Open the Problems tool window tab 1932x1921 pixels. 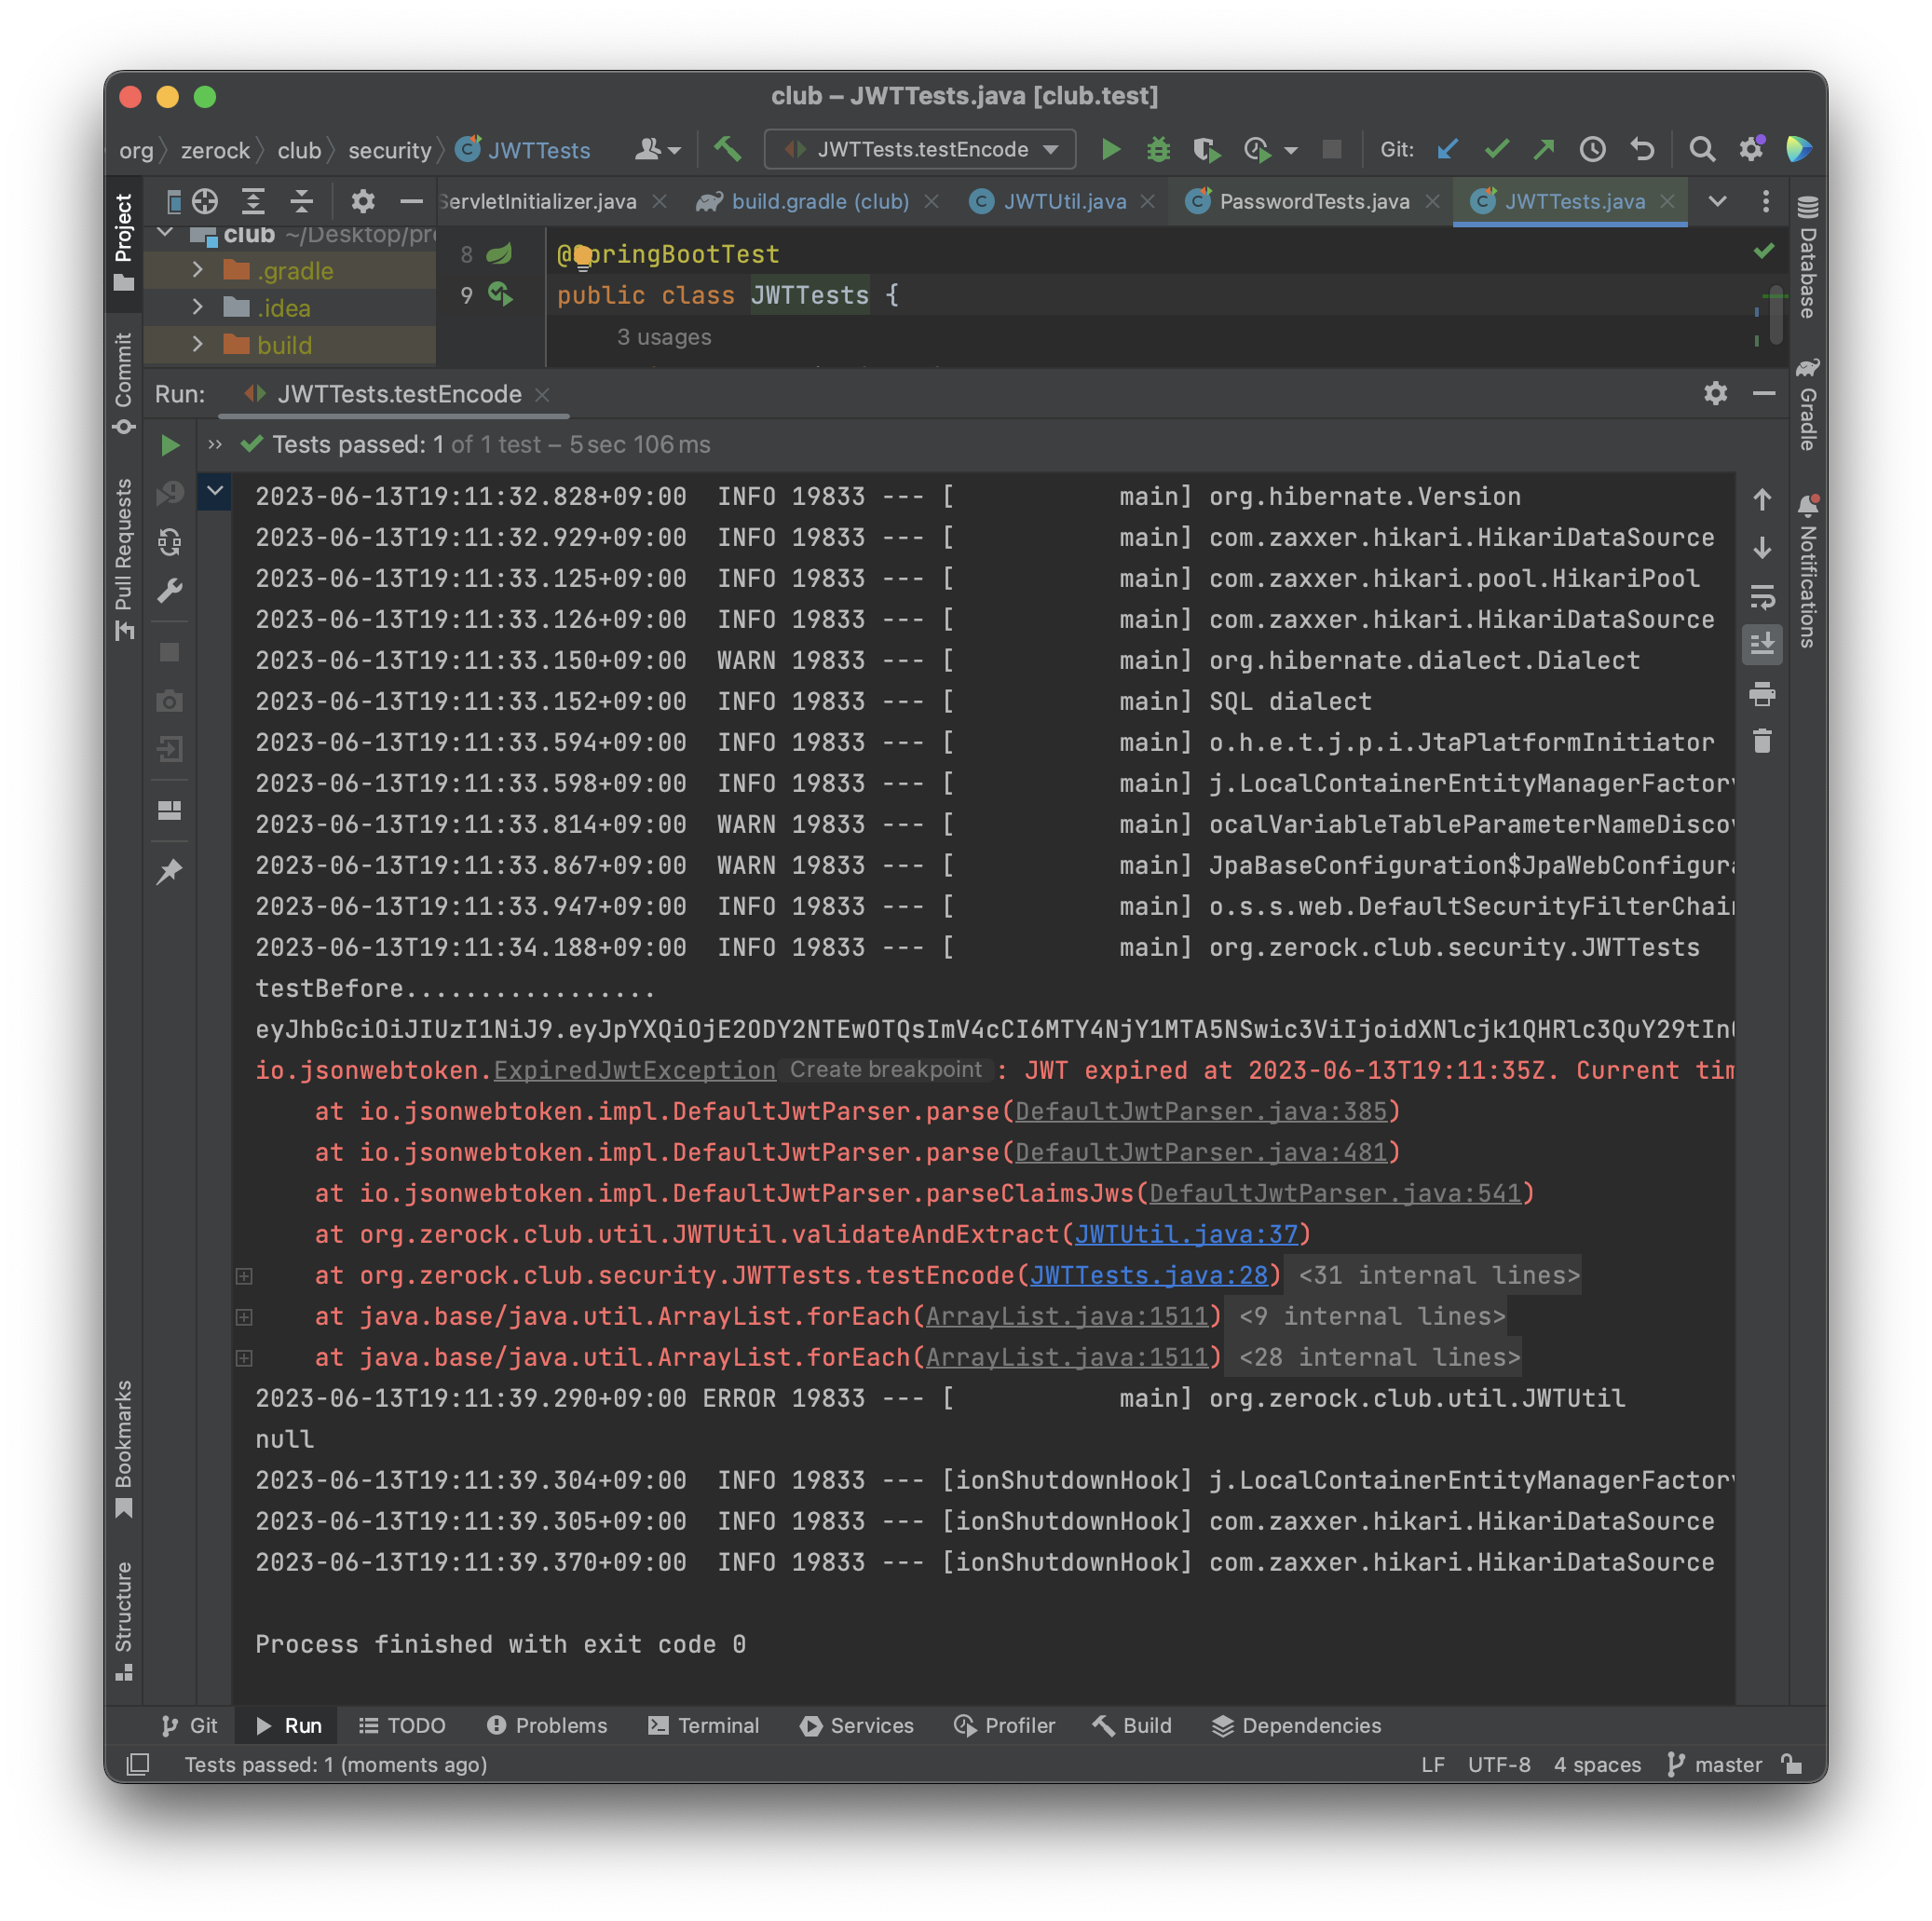click(x=547, y=1725)
